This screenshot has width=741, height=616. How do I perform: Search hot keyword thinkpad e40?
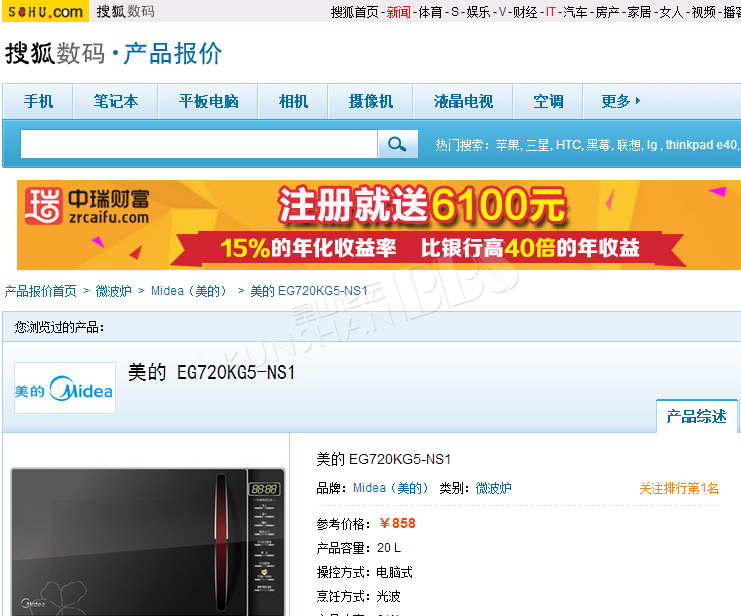701,145
